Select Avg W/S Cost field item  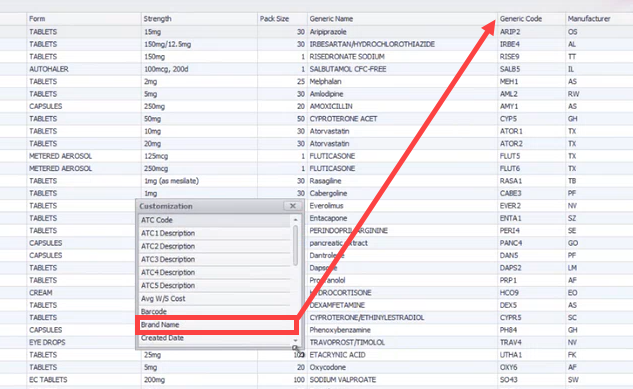point(215,299)
